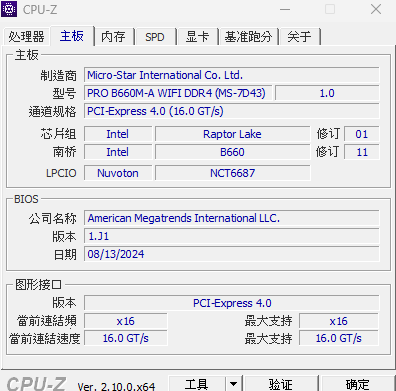Click the model revision value 1.0
This screenshot has width=396, height=391.
pyautogui.click(x=327, y=93)
